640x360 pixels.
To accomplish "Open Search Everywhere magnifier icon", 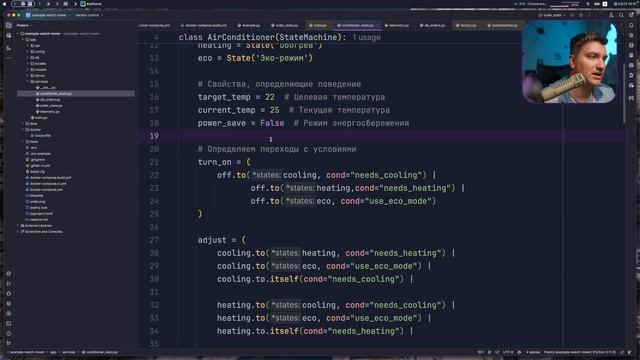I will [621, 15].
